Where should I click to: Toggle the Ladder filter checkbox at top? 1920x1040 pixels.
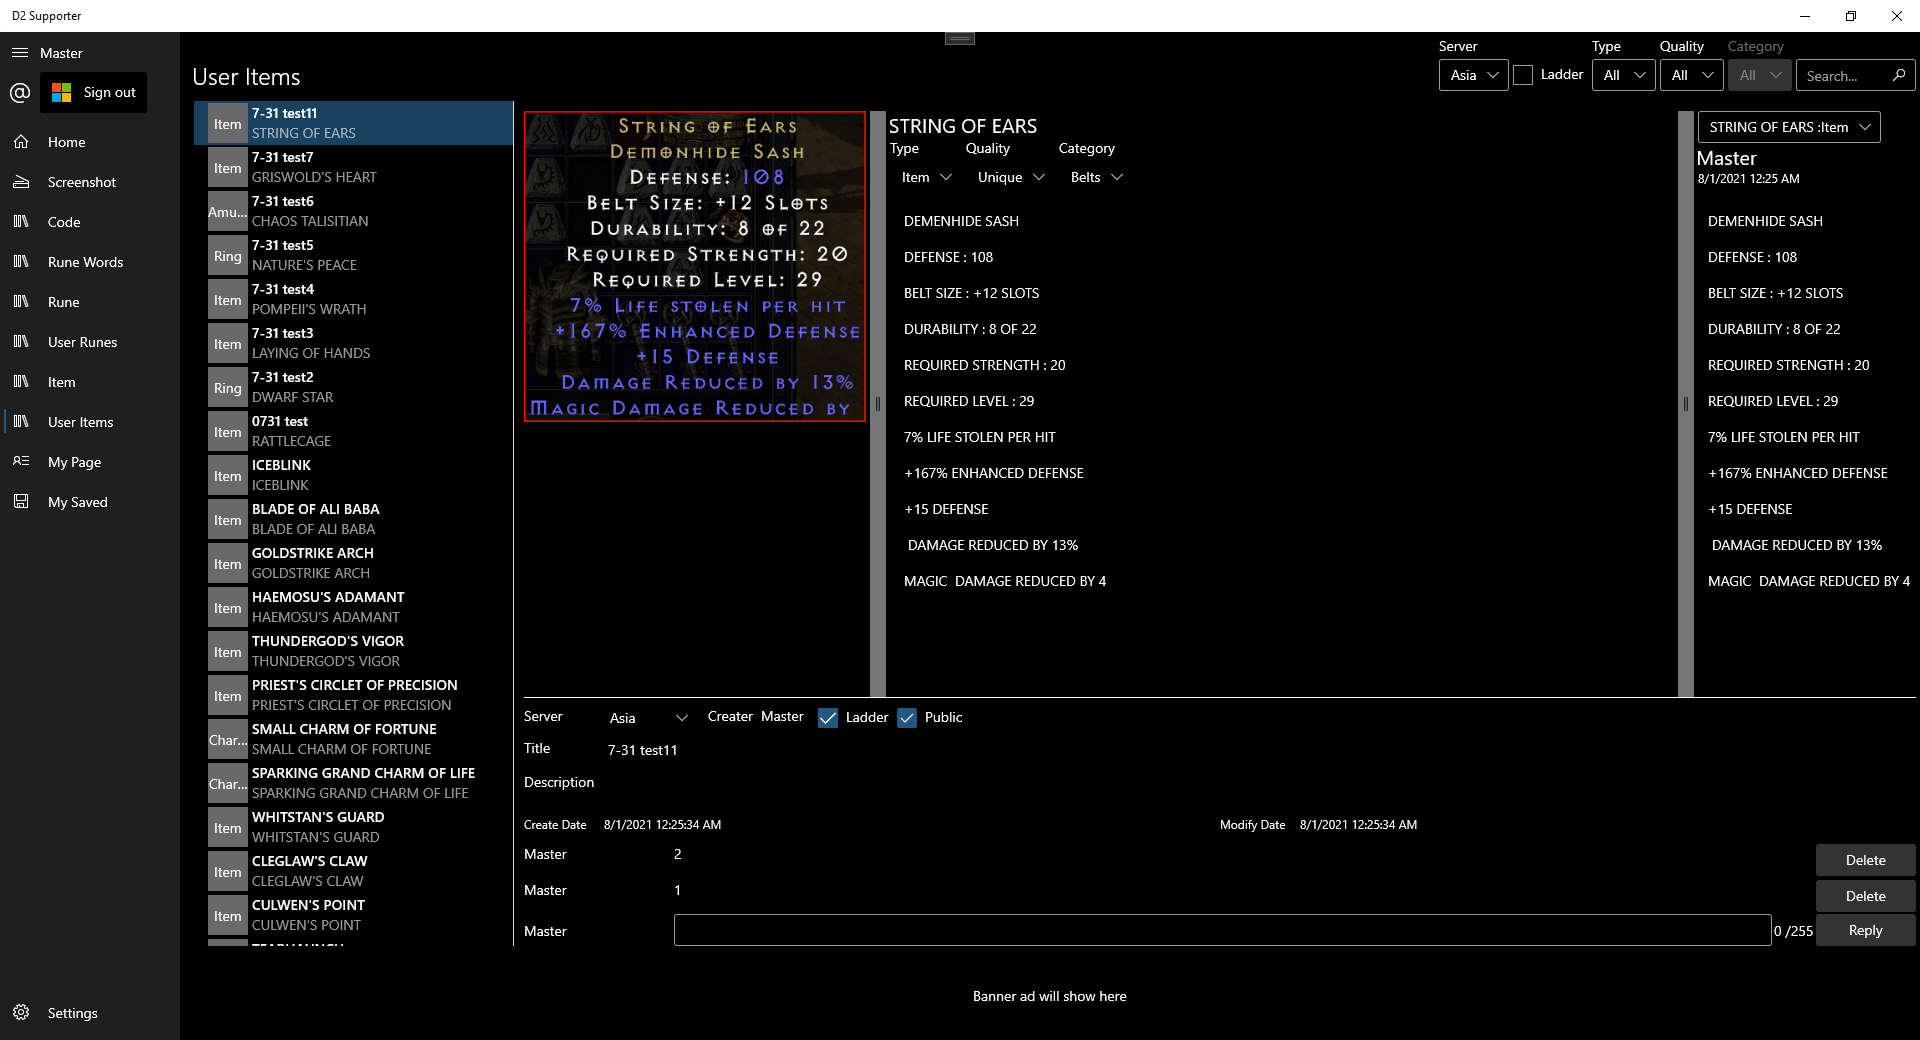[1523, 75]
